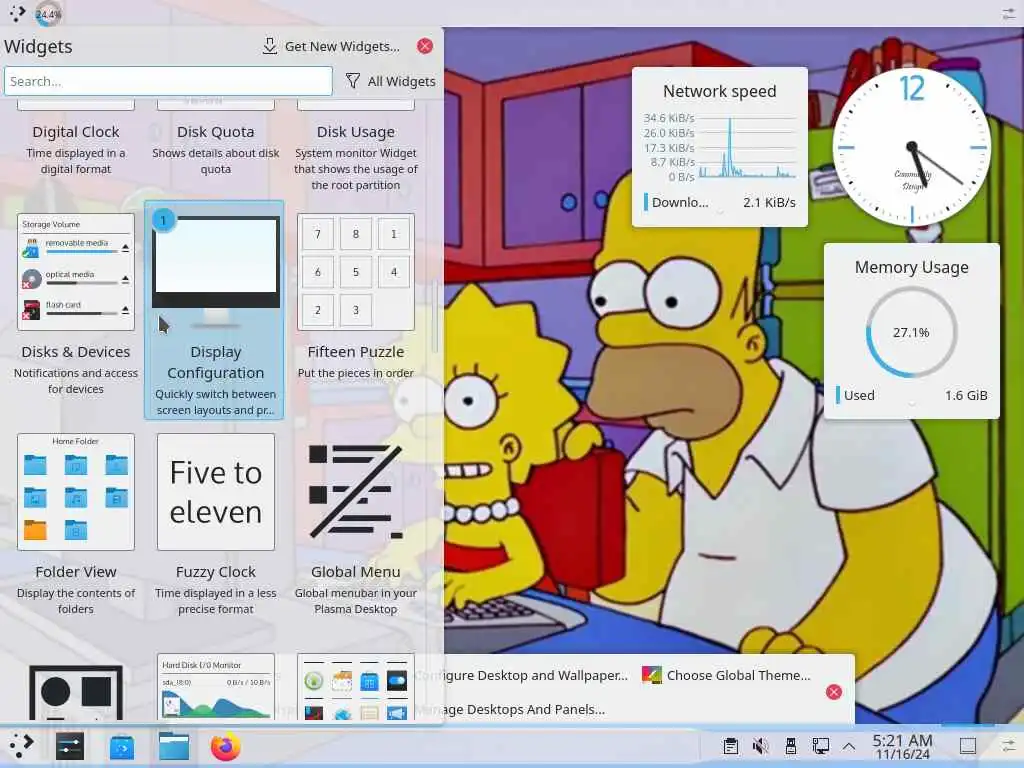Click the Disk Quota widget title
The image size is (1024, 768).
coord(216,132)
